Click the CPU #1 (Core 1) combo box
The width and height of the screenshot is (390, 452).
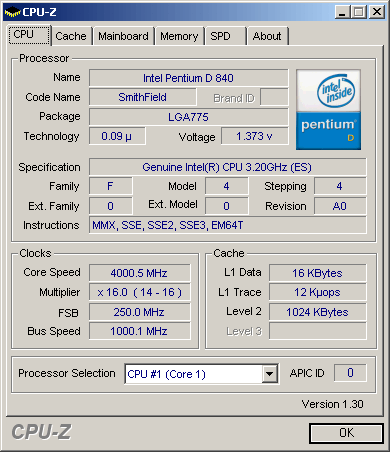(x=201, y=374)
